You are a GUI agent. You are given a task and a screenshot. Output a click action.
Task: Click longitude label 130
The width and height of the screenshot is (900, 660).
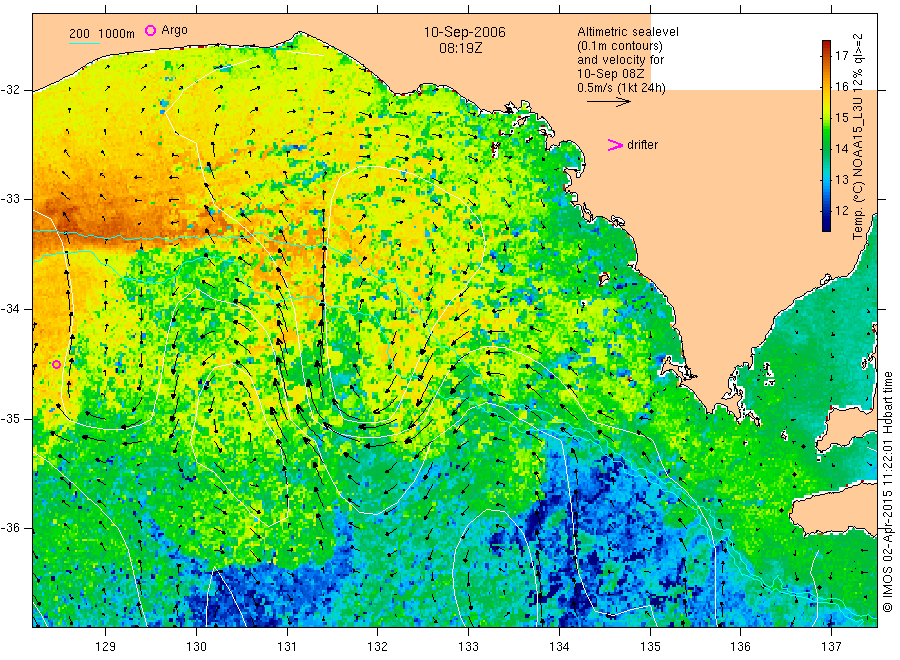[x=196, y=647]
